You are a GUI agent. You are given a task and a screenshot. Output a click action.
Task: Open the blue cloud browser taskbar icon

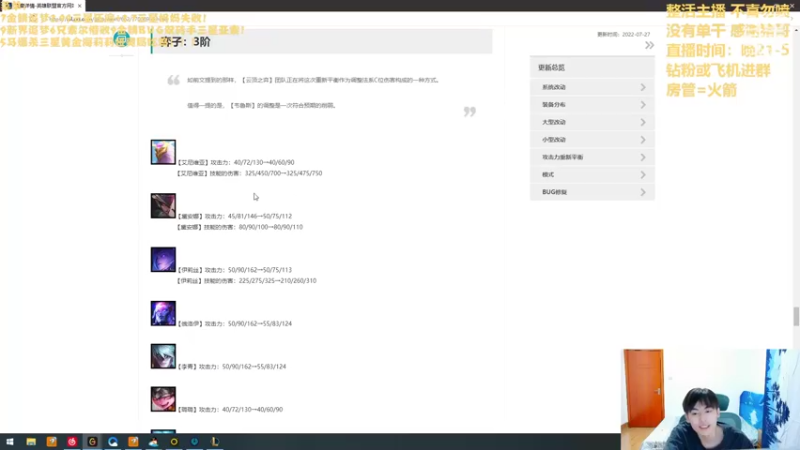[x=113, y=442]
